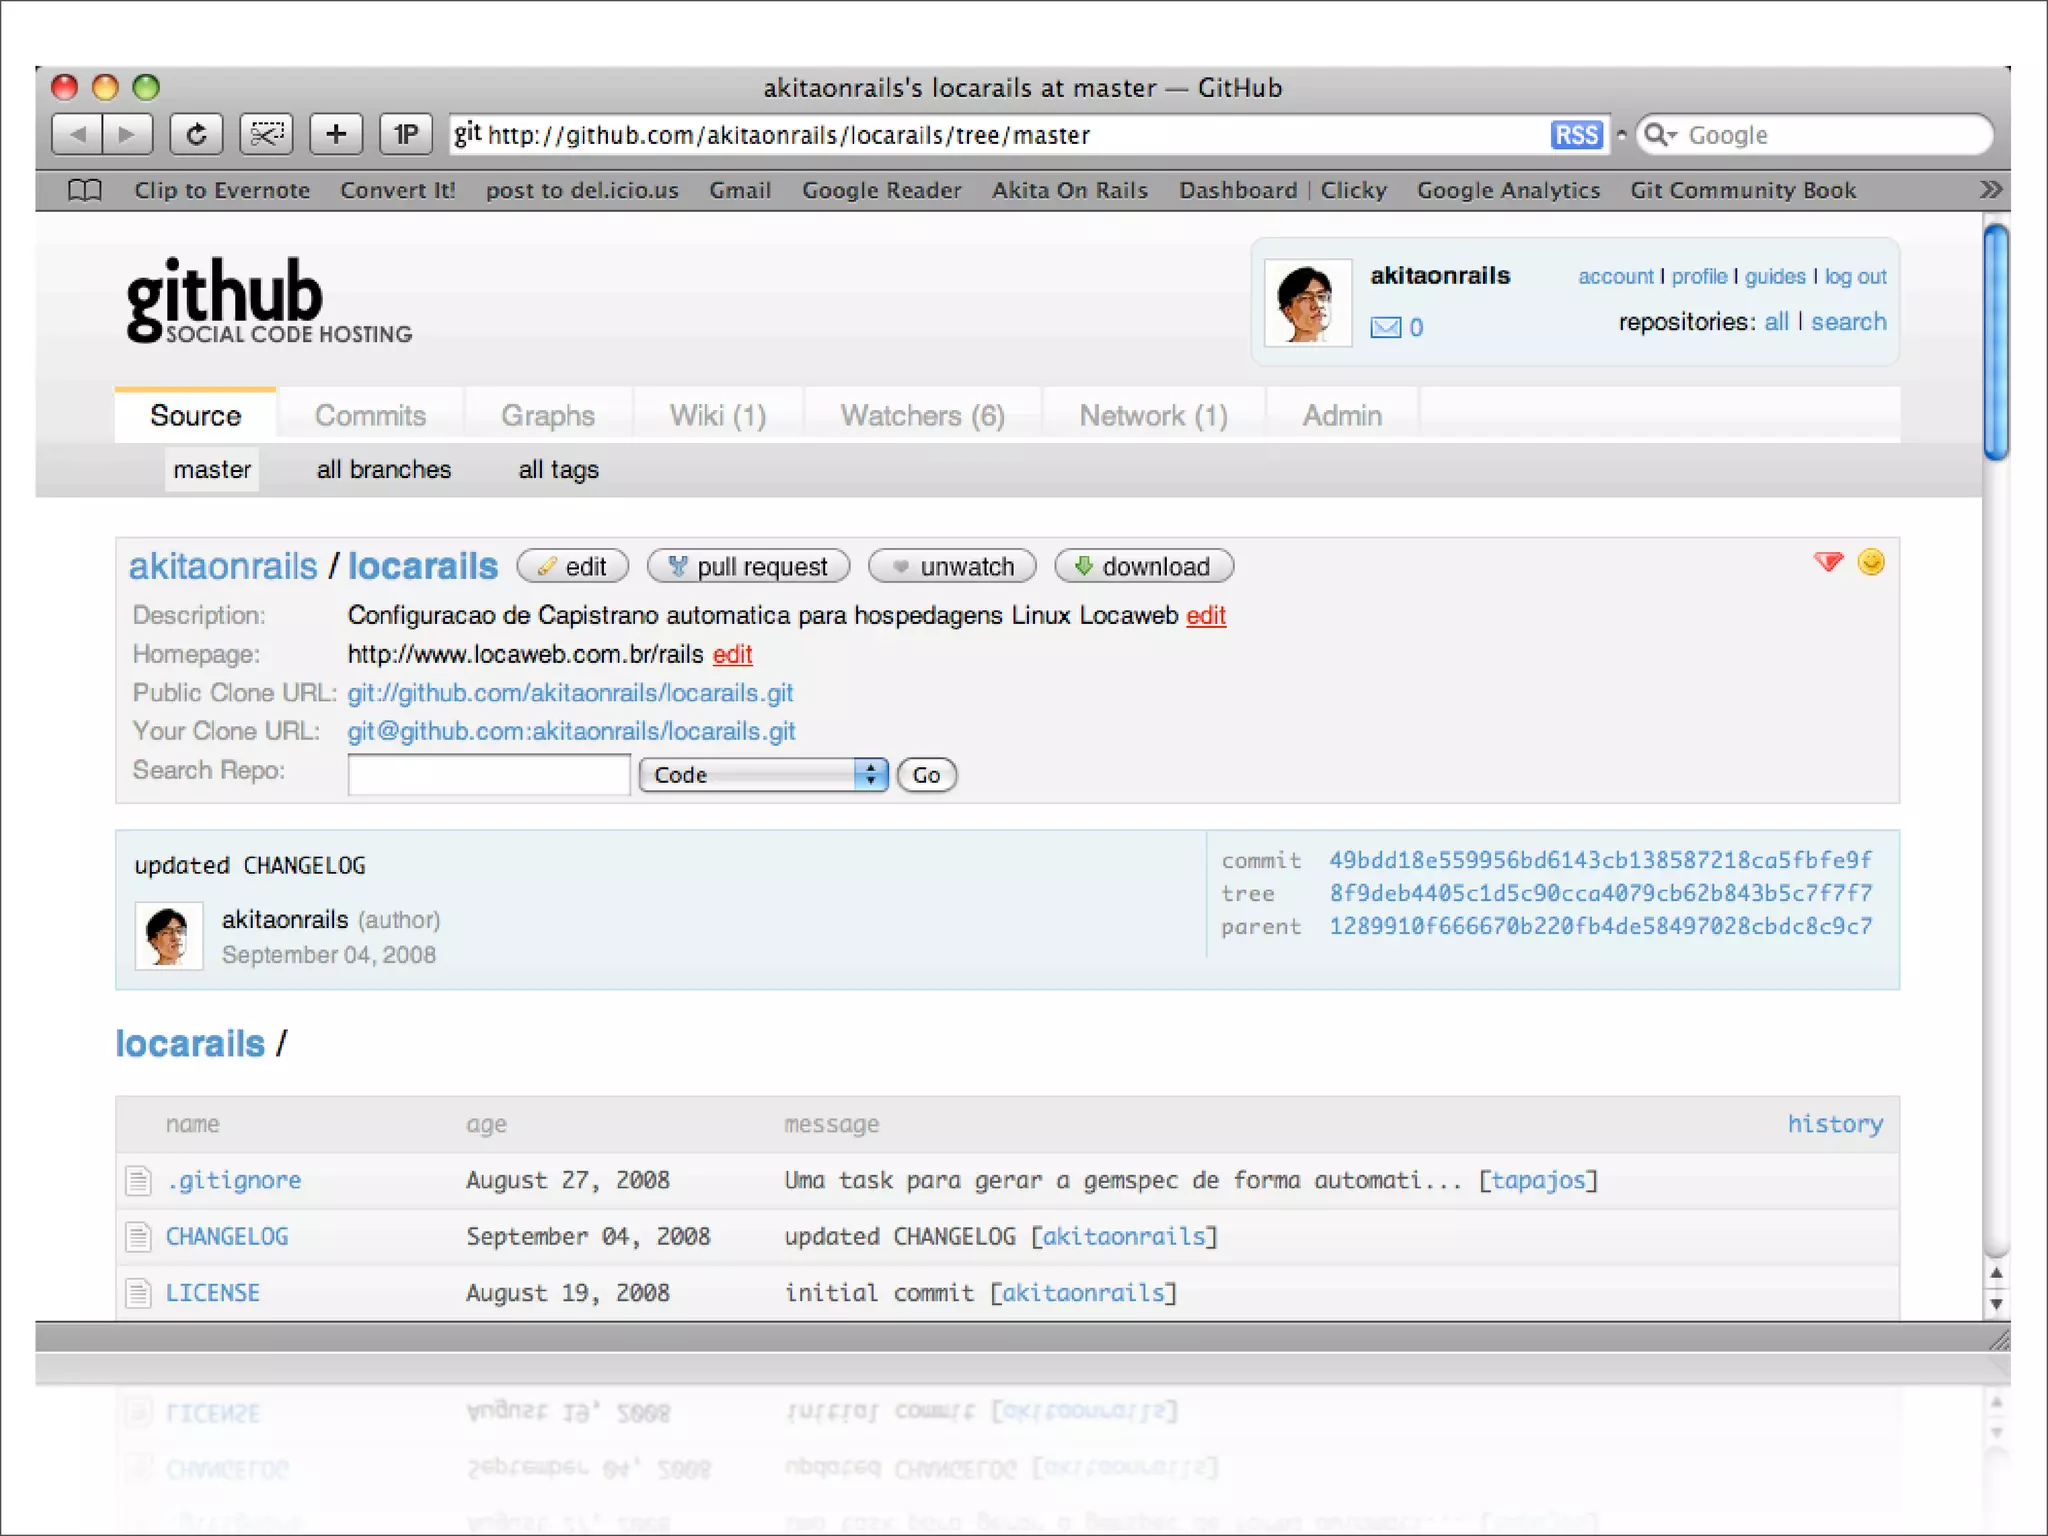Click the history link
The image size is (2048, 1536).
1835,1125
